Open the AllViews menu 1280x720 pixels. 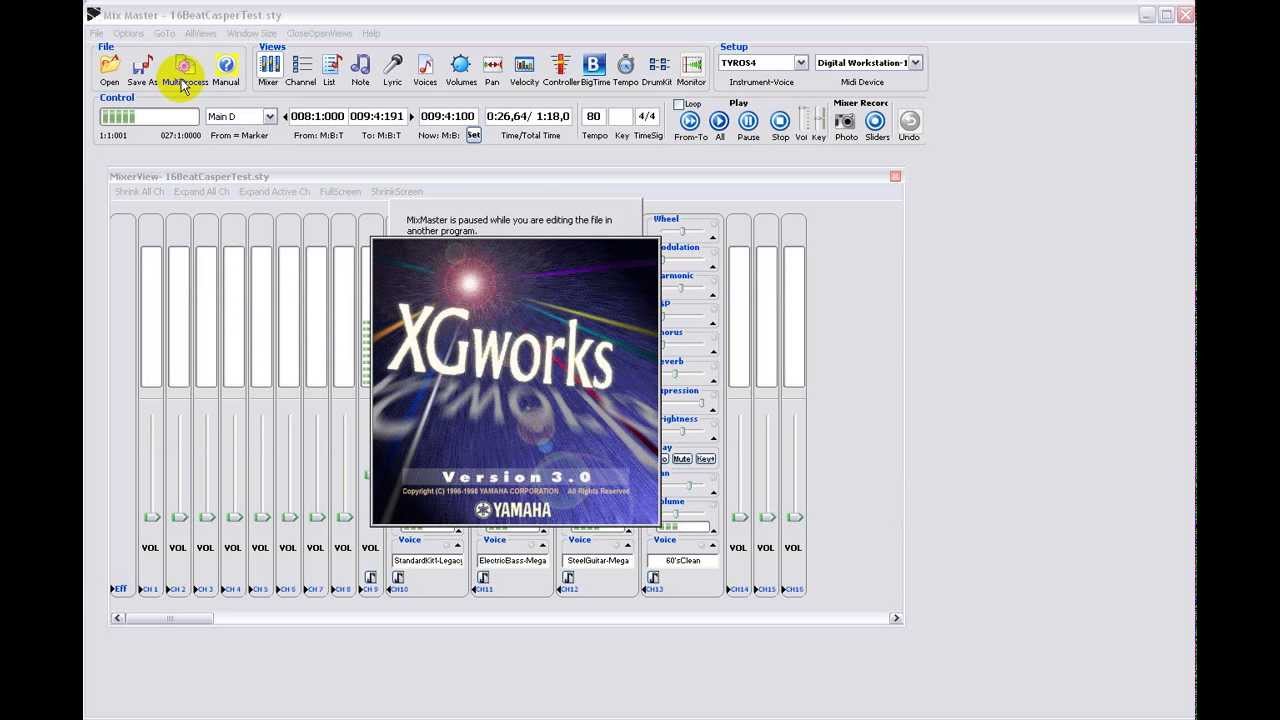[x=200, y=34]
